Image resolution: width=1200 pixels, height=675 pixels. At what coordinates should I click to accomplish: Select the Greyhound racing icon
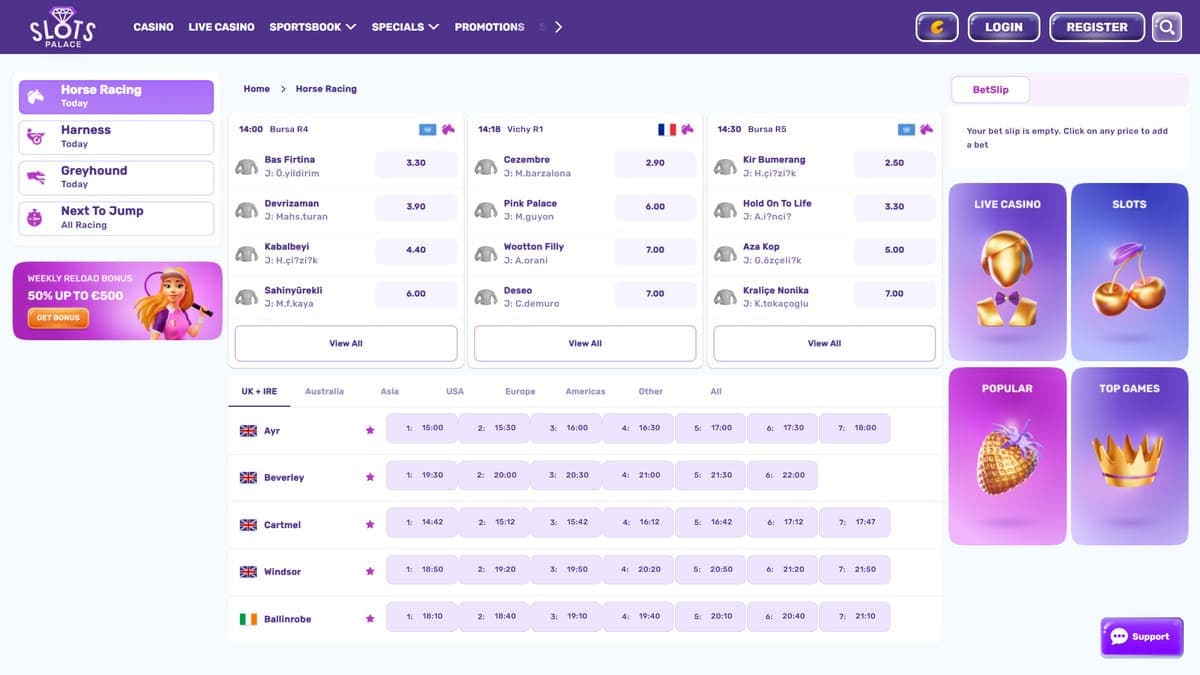35,177
